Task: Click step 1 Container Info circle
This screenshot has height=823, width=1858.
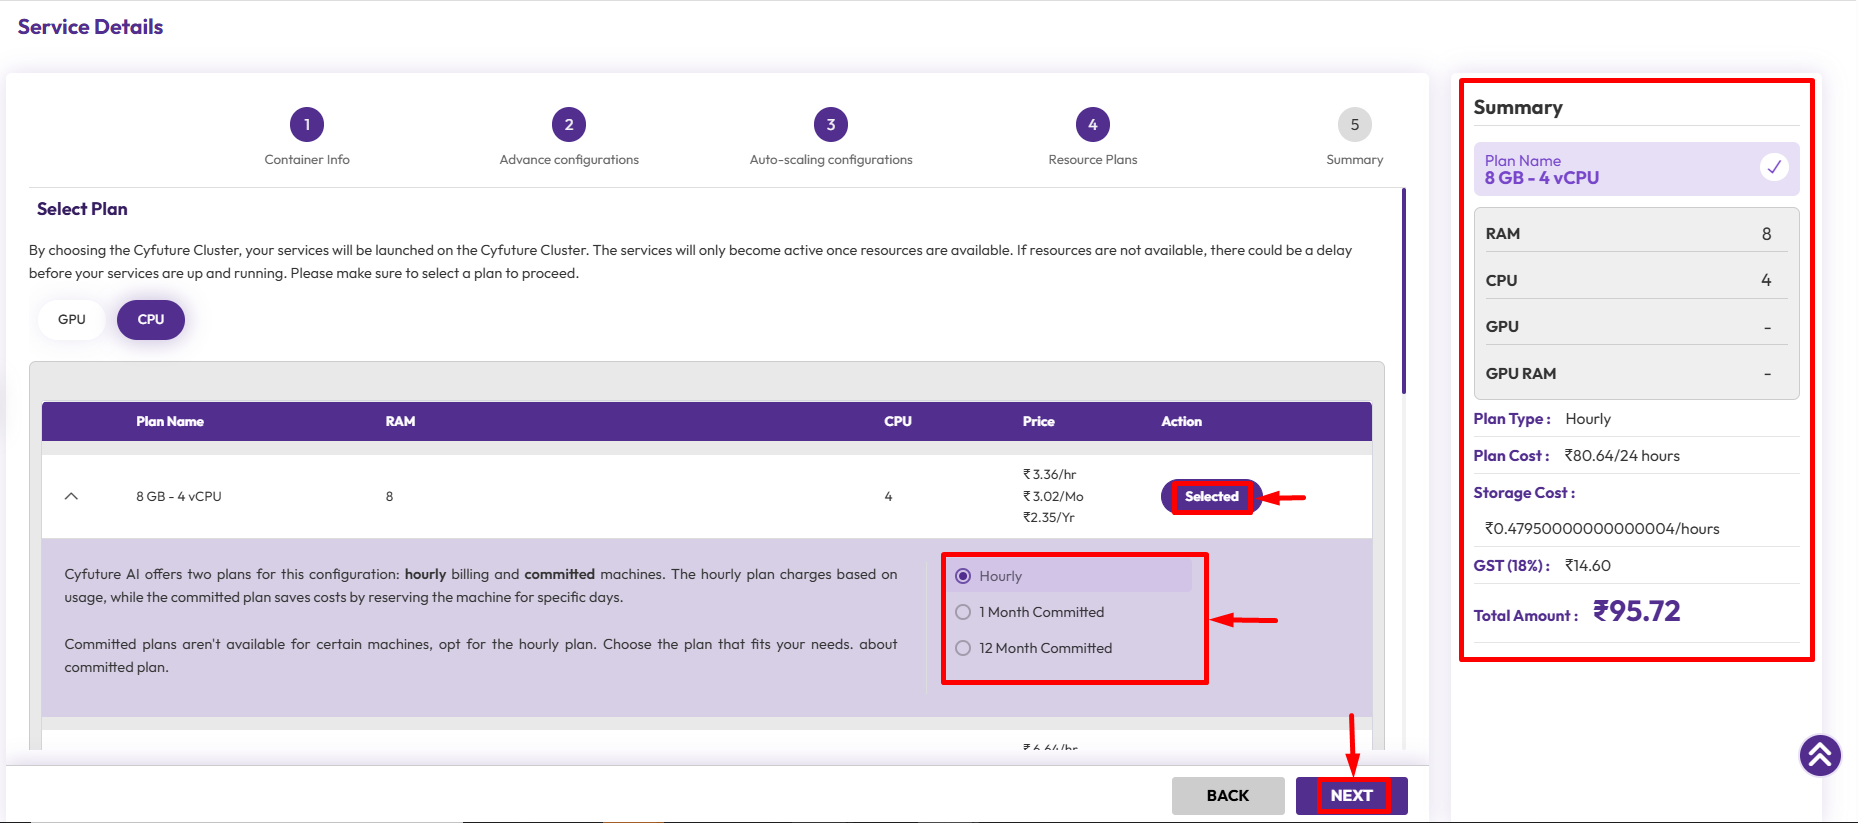Action: click(307, 125)
